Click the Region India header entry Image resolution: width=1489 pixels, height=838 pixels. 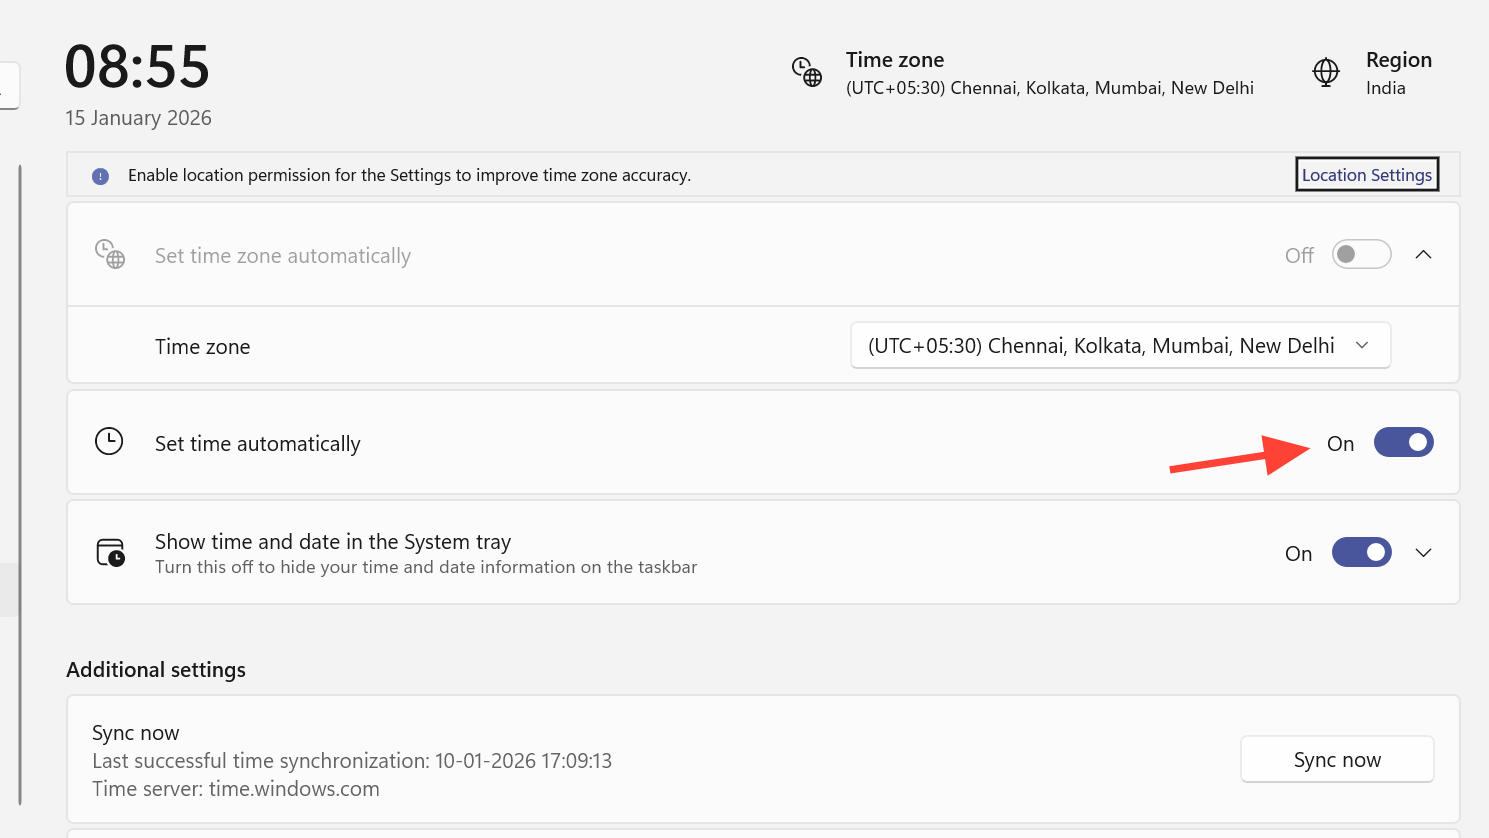(1398, 73)
